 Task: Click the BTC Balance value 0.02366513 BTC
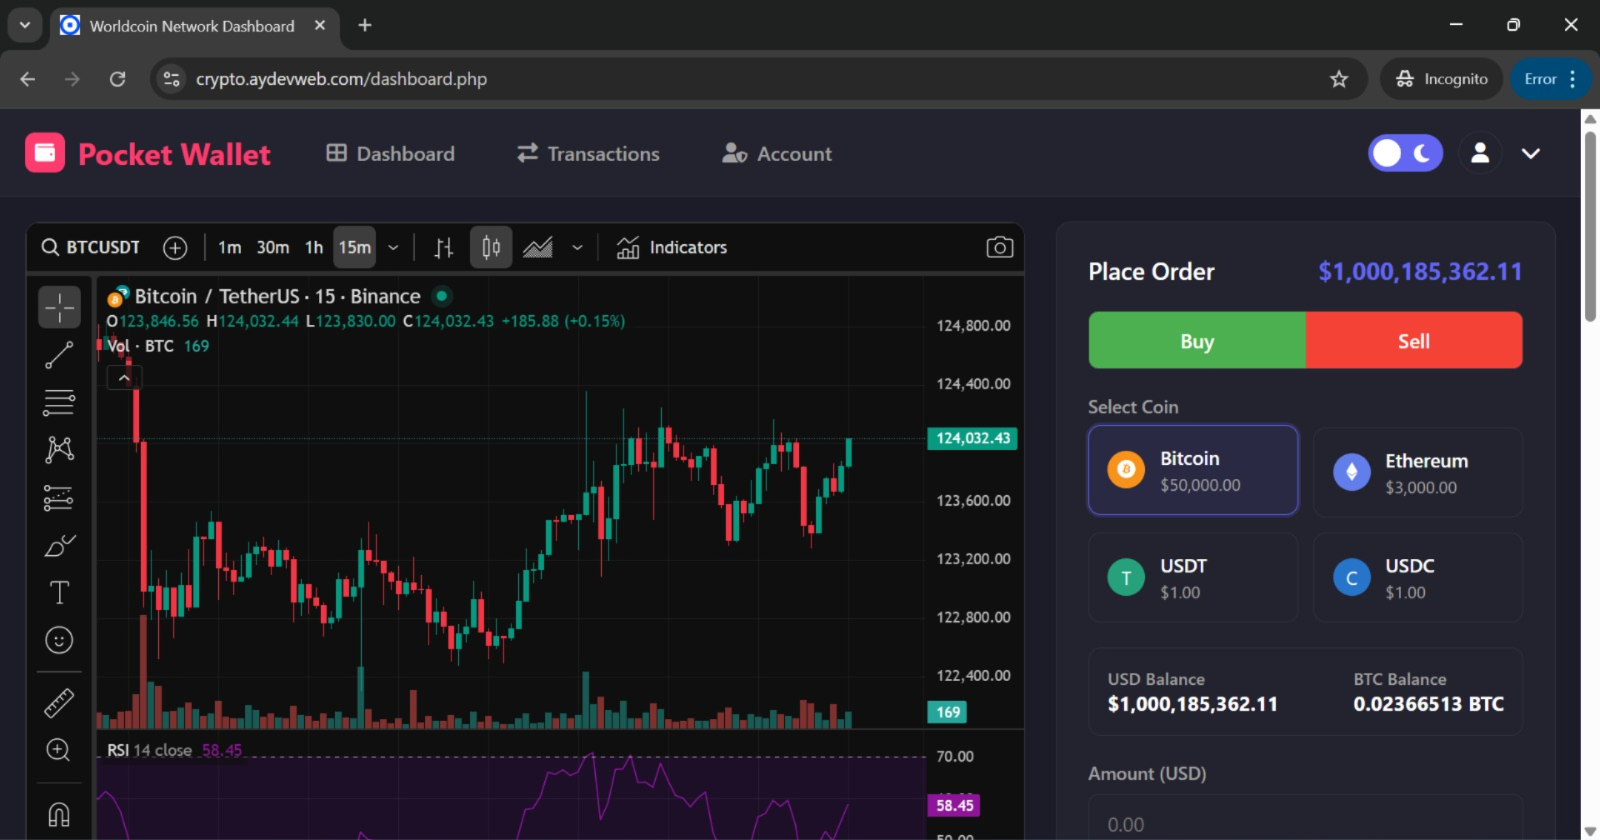[x=1428, y=704]
